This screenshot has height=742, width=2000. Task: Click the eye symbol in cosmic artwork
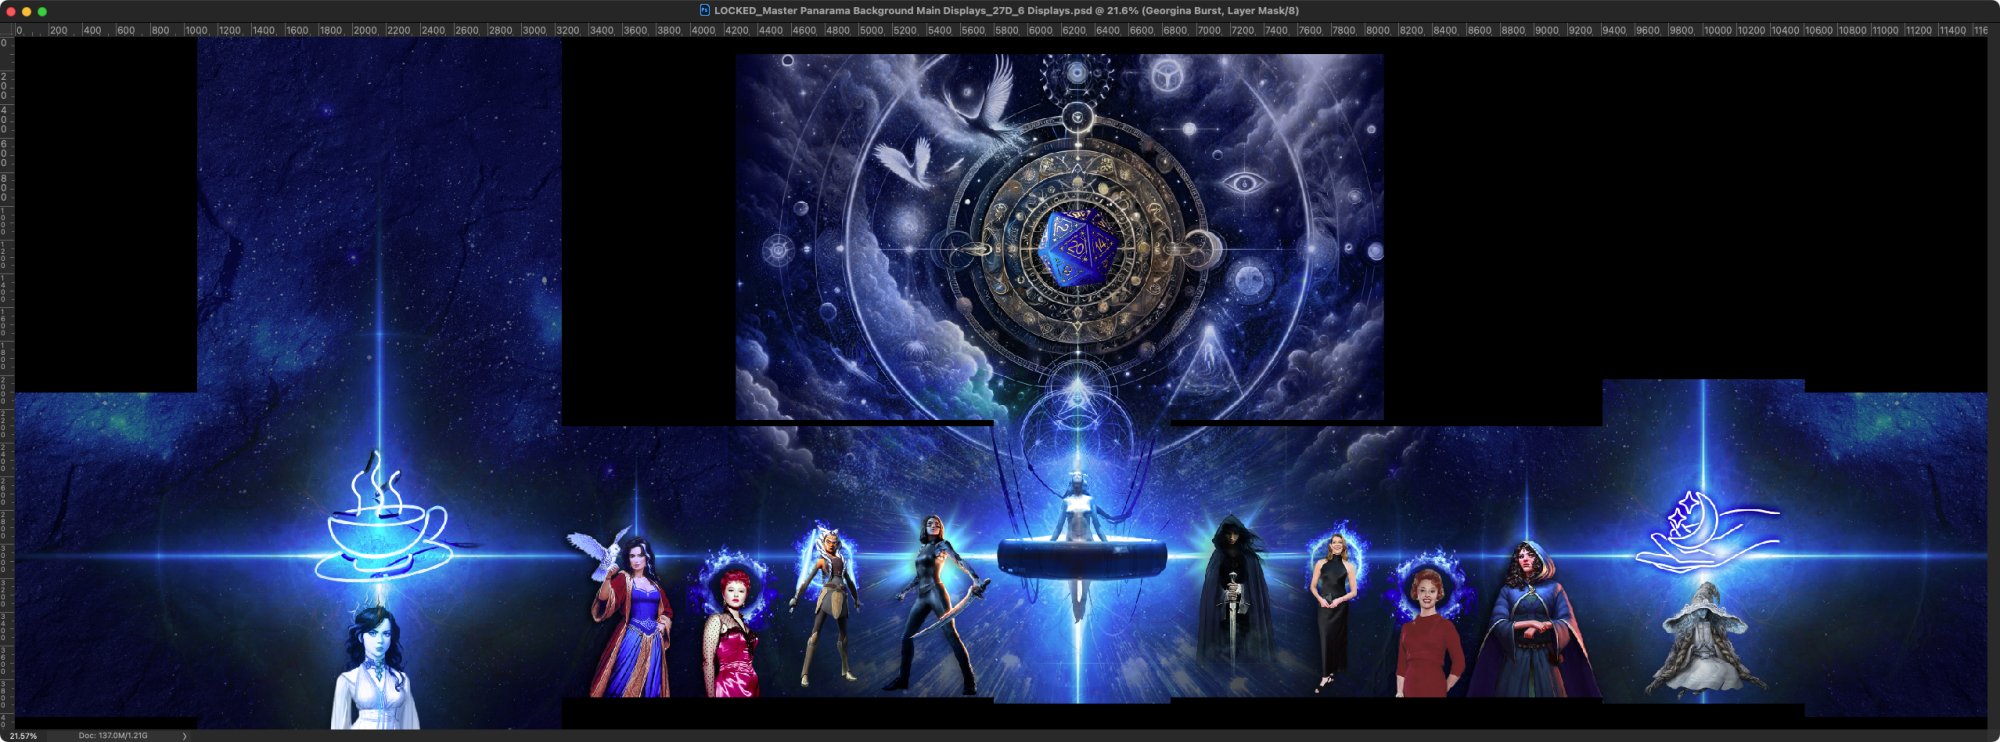point(1243,182)
